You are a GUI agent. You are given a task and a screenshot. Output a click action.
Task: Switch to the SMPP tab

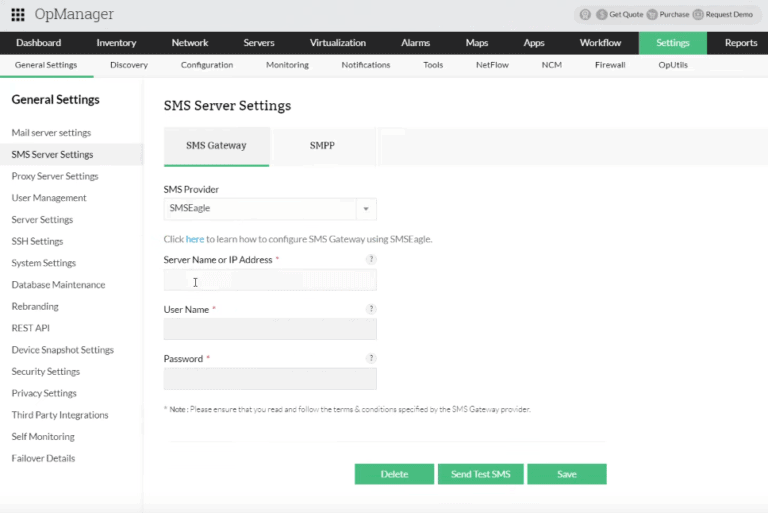[x=322, y=146]
